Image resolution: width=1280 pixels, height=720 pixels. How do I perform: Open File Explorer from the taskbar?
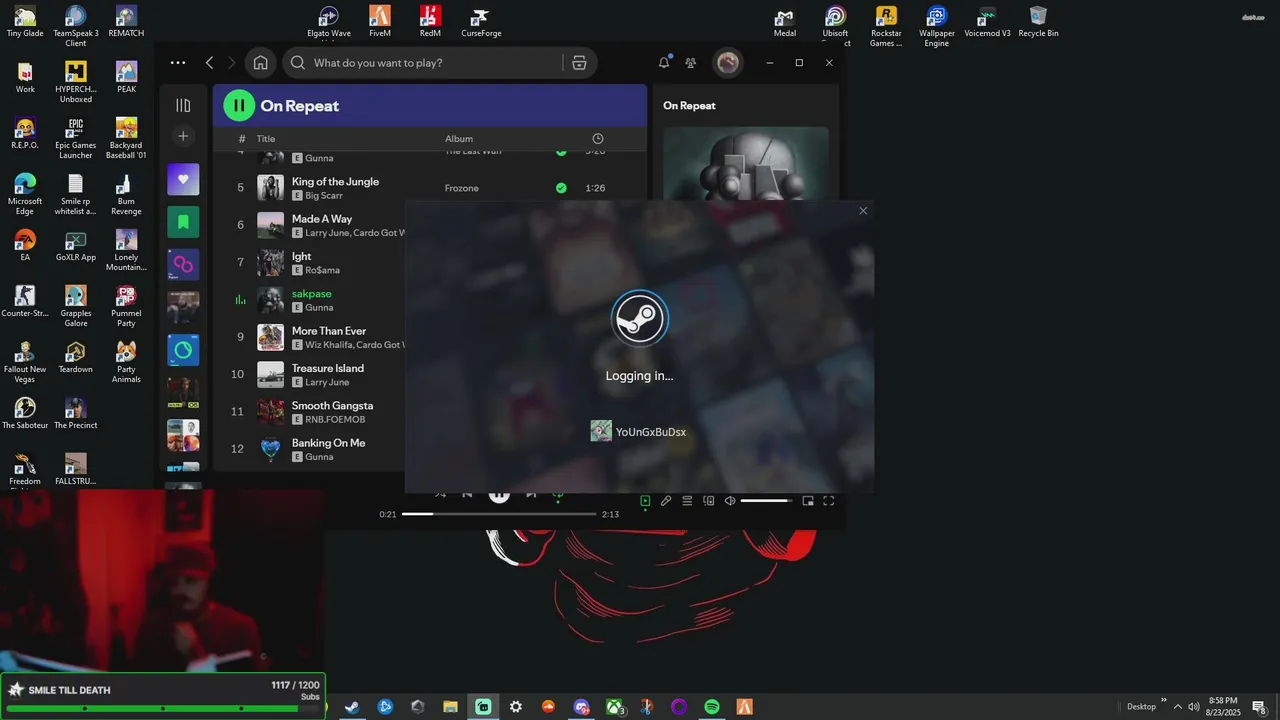pos(450,707)
